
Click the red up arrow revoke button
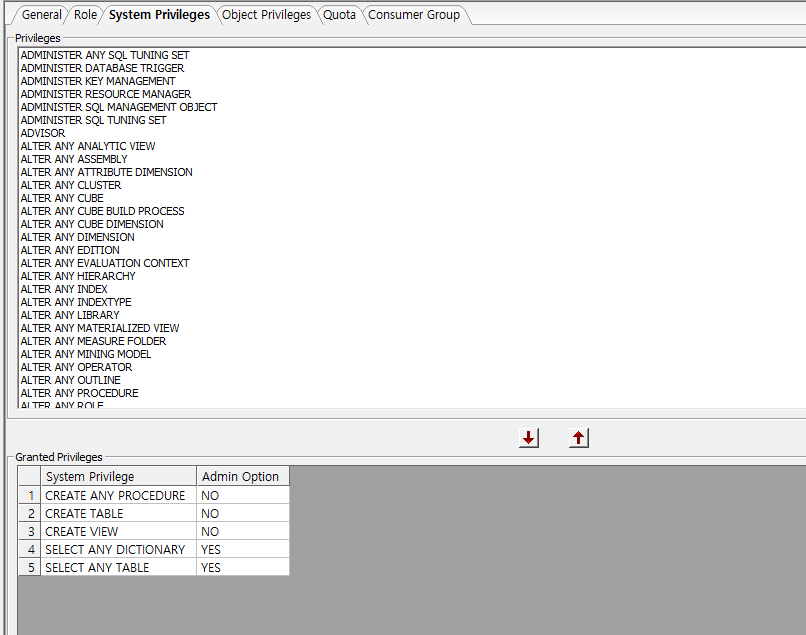click(x=579, y=438)
